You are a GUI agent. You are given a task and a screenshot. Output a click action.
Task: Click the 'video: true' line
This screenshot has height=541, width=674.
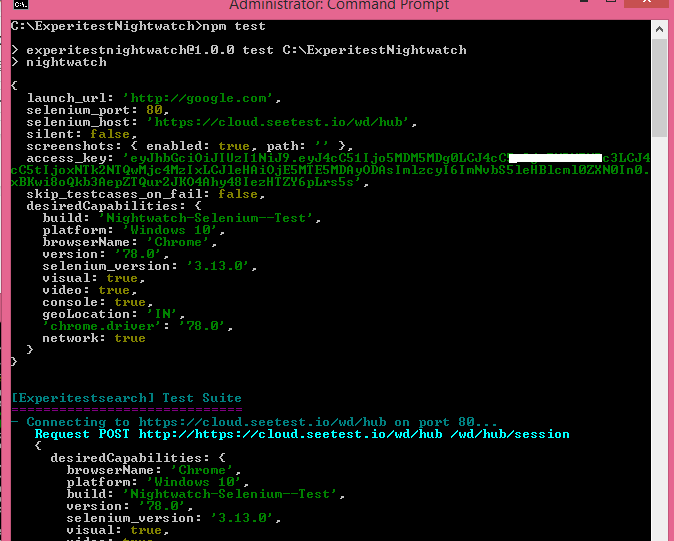89,290
